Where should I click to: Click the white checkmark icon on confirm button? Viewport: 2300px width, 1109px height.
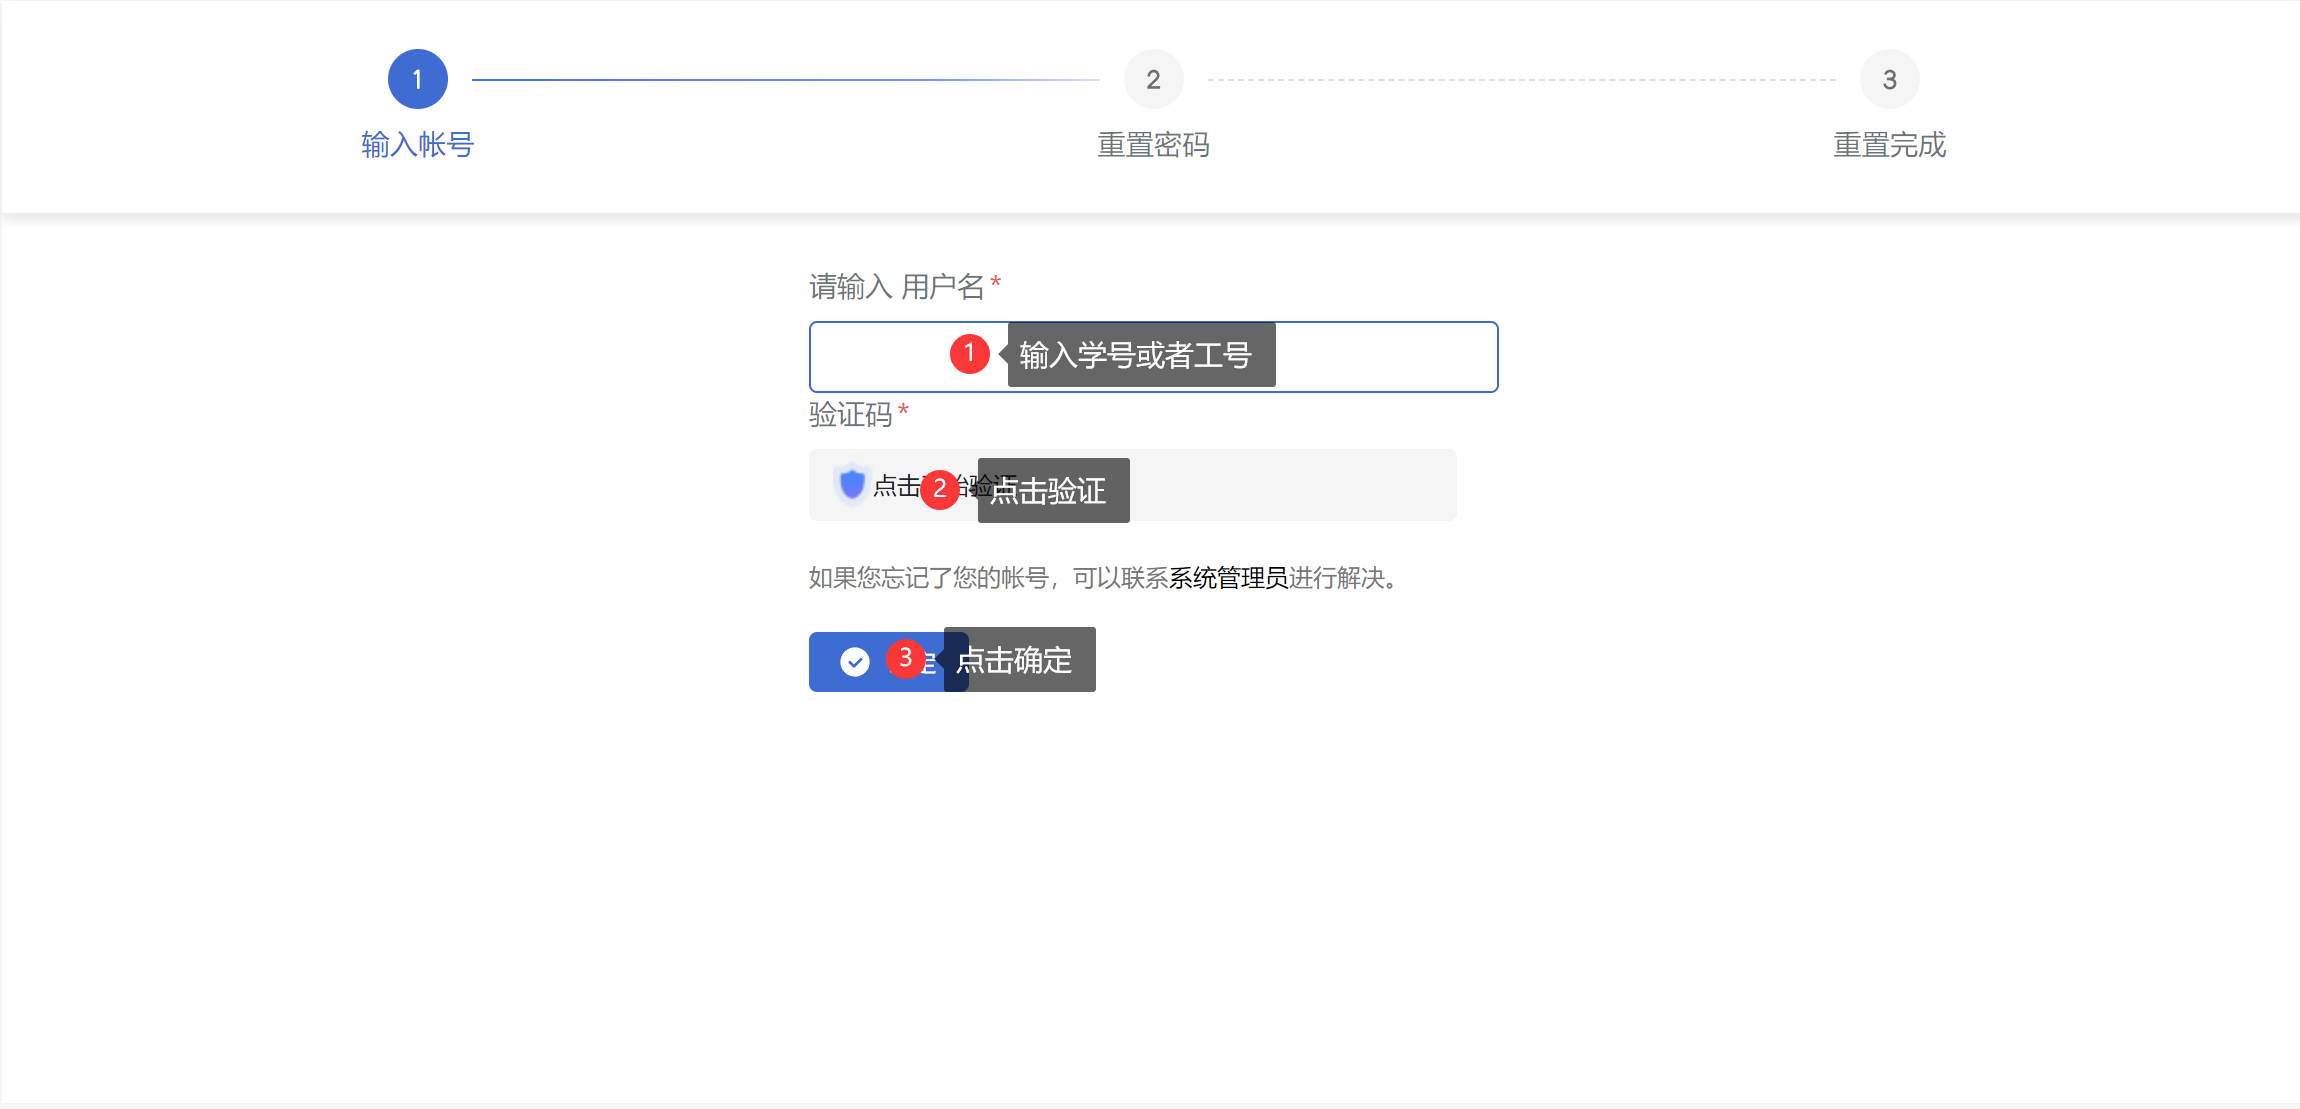tap(855, 662)
